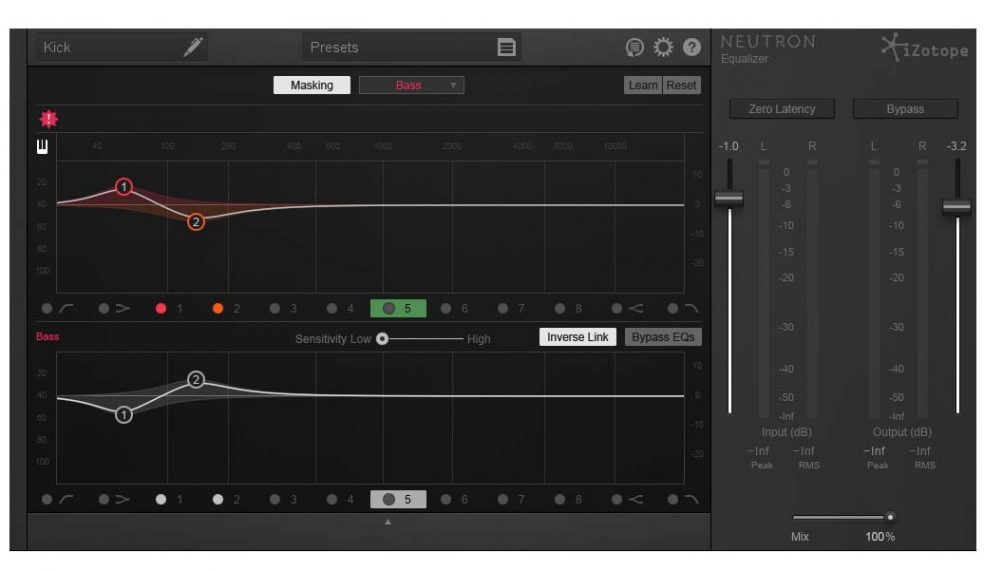Toggle band 1 in the Bass EQ
The image size is (984, 572).
(161, 499)
